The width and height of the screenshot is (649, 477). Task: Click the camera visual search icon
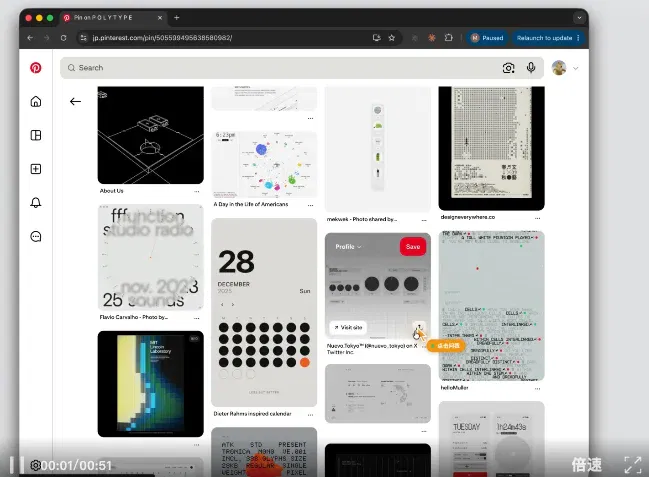pos(508,68)
